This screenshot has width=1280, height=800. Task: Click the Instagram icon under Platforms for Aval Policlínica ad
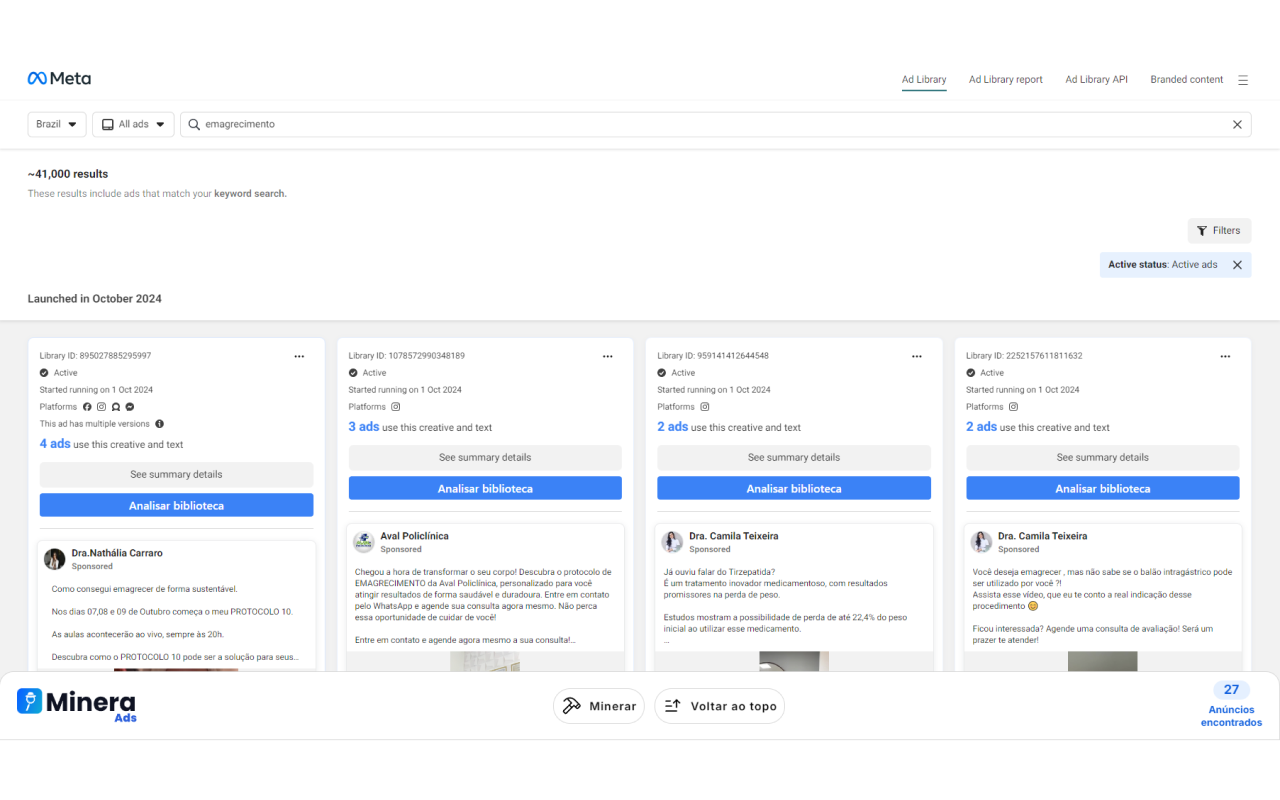[395, 407]
